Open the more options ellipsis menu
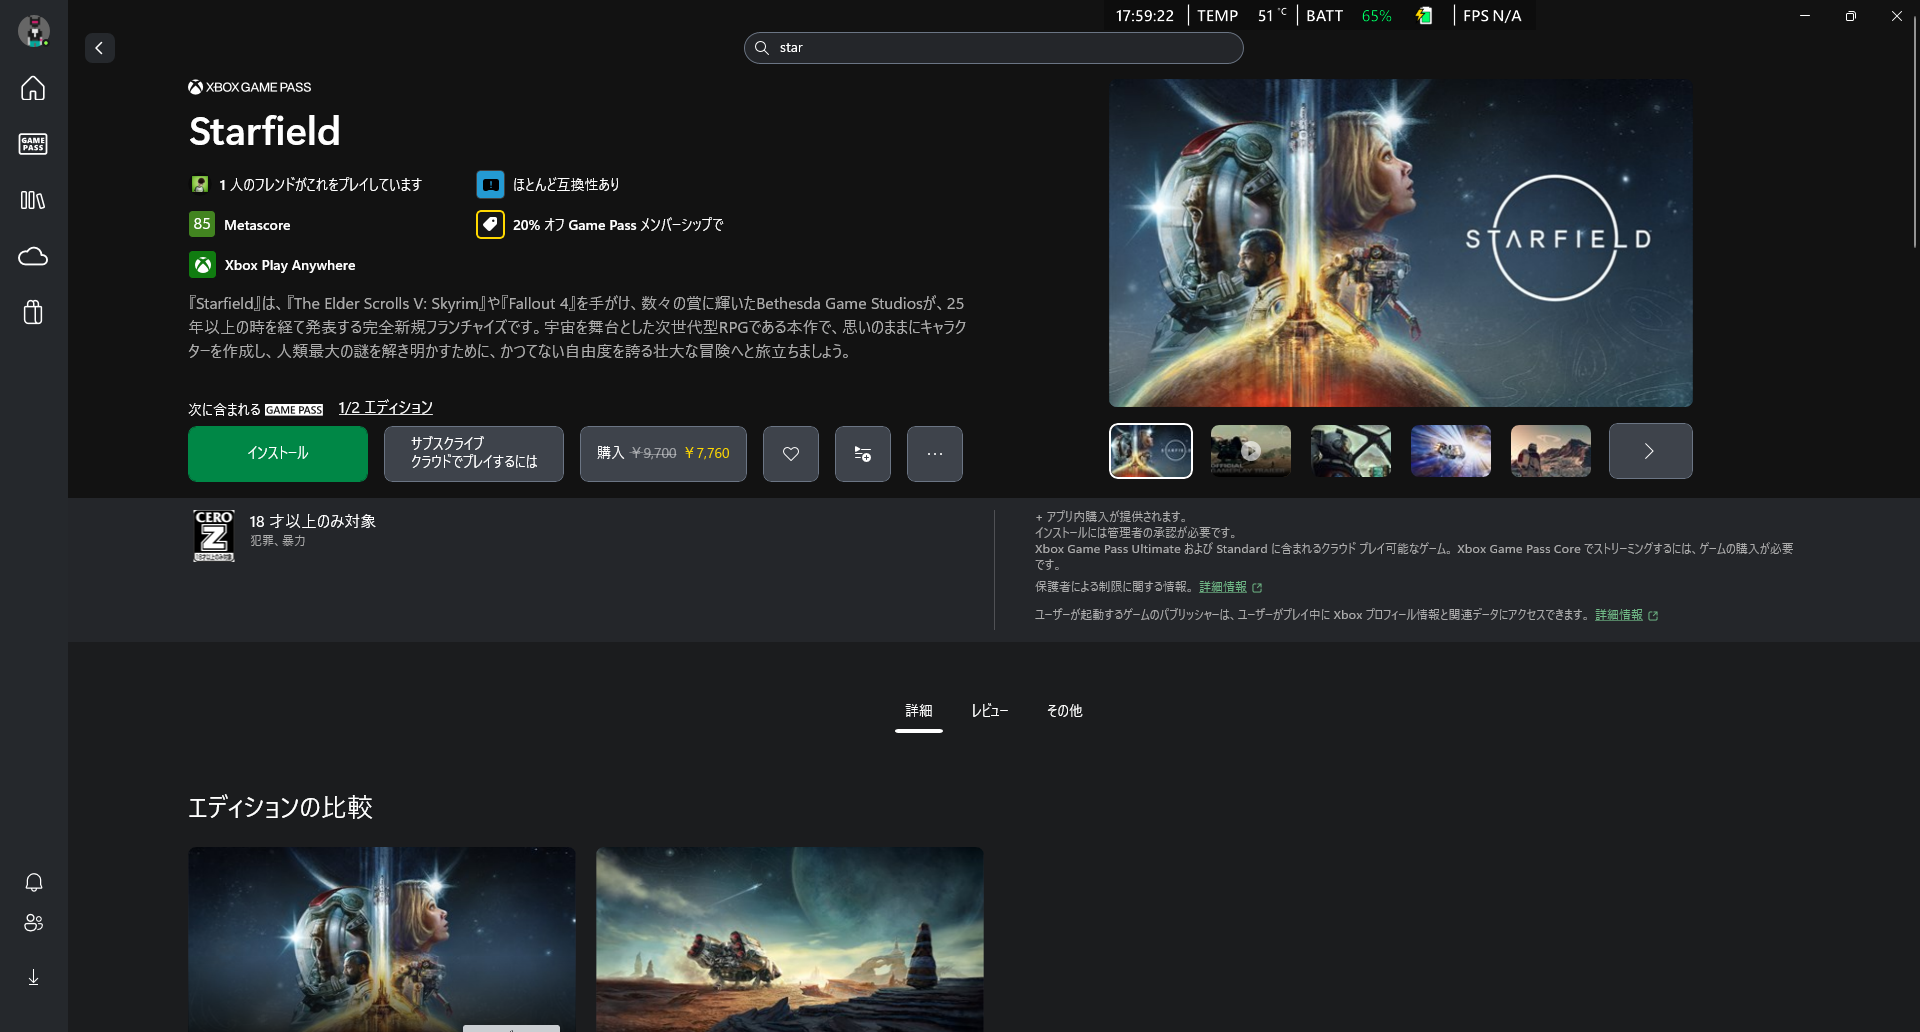Viewport: 1920px width, 1032px height. pyautogui.click(x=935, y=454)
